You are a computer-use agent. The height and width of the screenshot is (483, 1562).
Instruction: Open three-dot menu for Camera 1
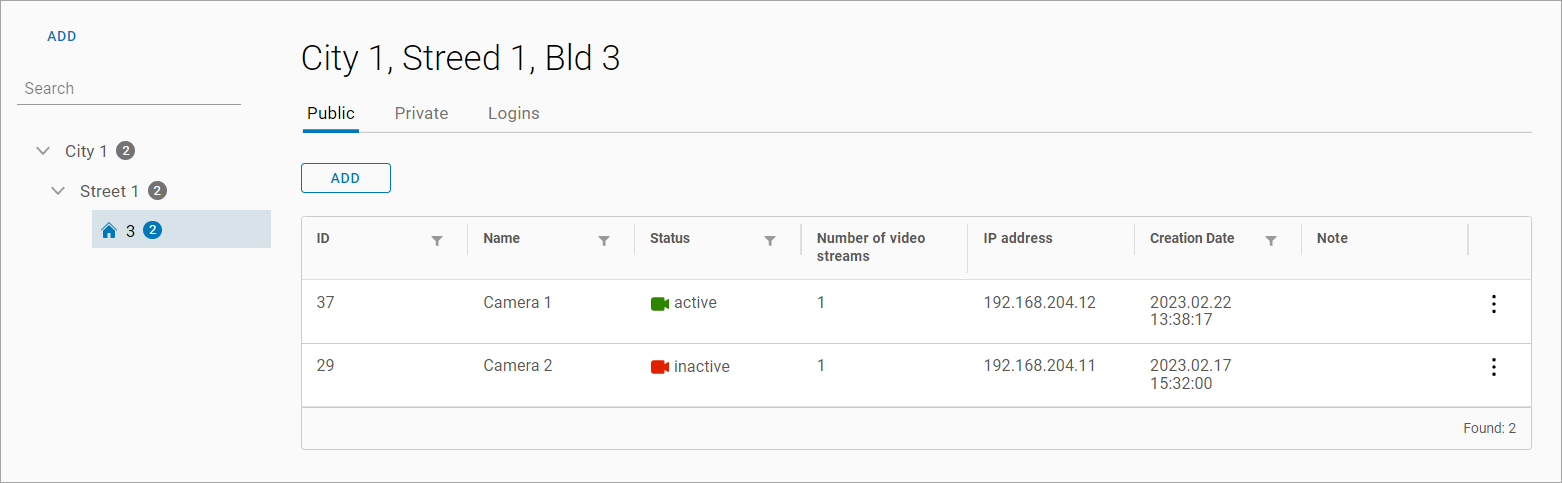pos(1493,304)
